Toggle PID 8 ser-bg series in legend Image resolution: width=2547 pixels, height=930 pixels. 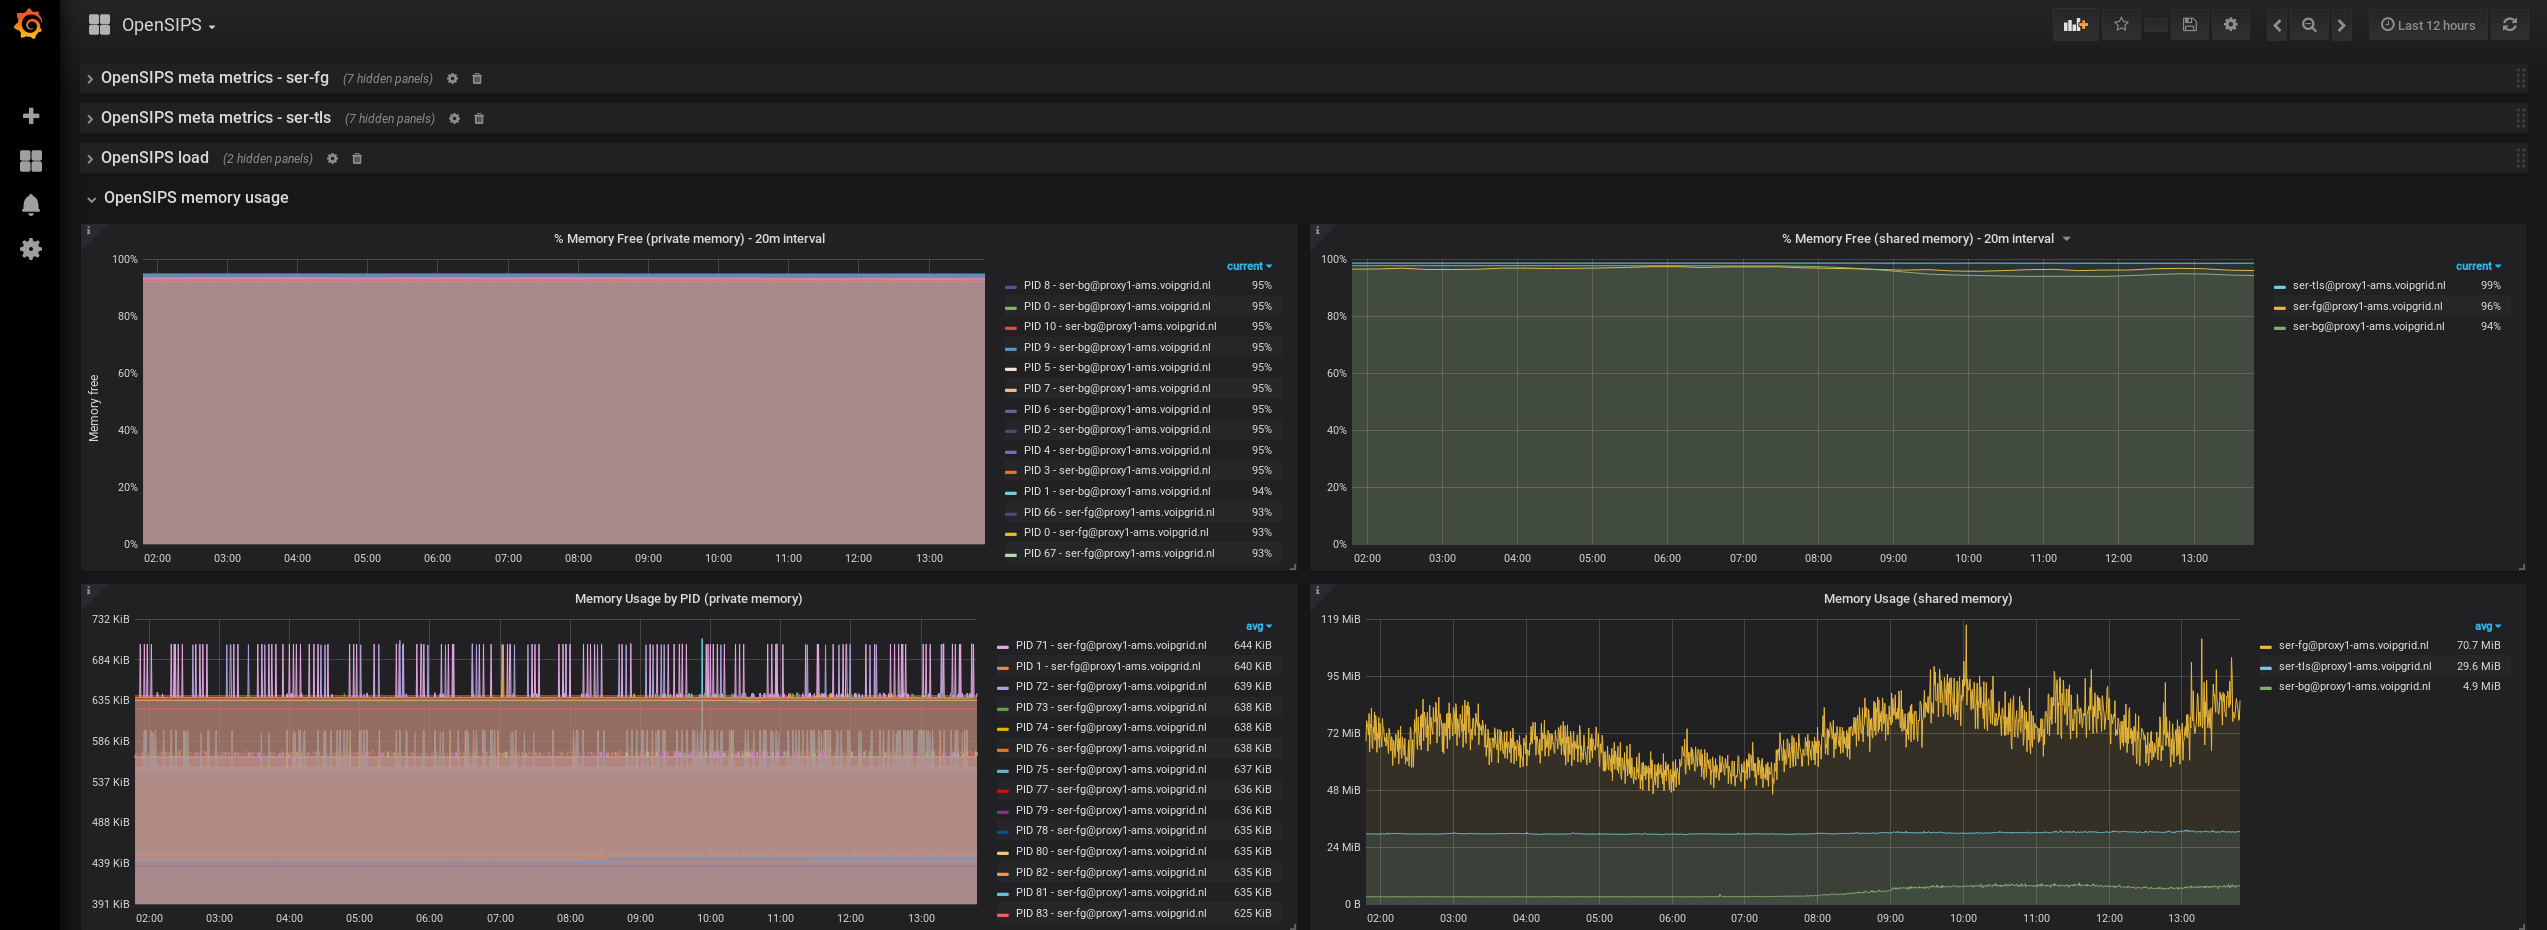1116,286
